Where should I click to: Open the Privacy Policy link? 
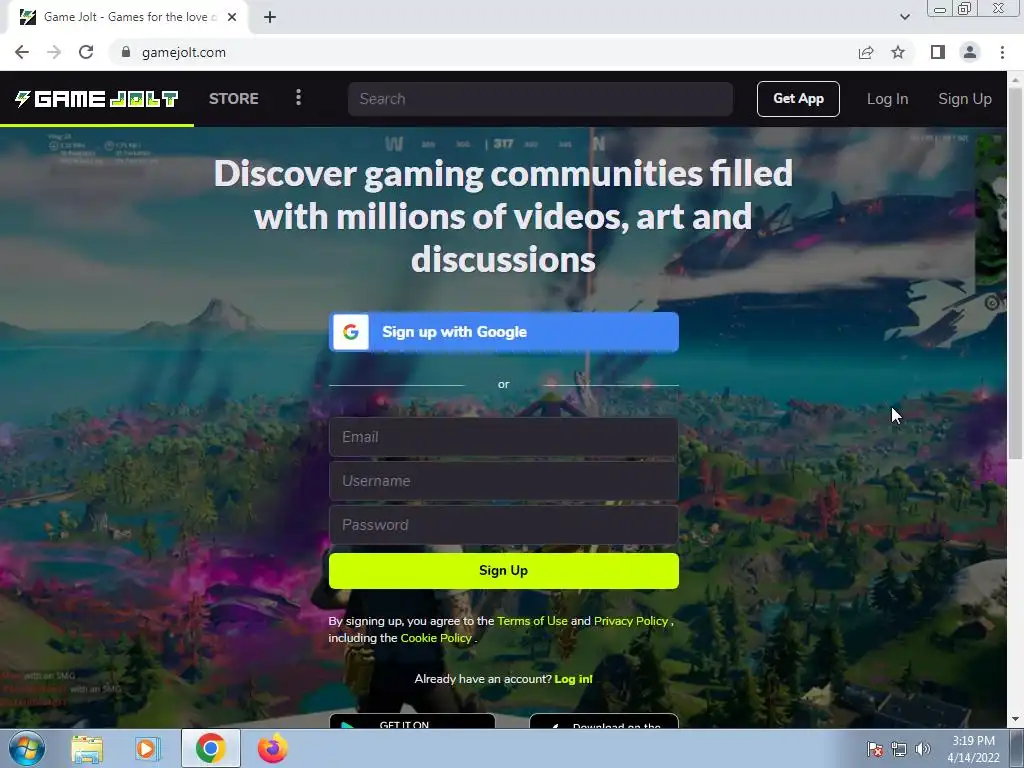(631, 621)
